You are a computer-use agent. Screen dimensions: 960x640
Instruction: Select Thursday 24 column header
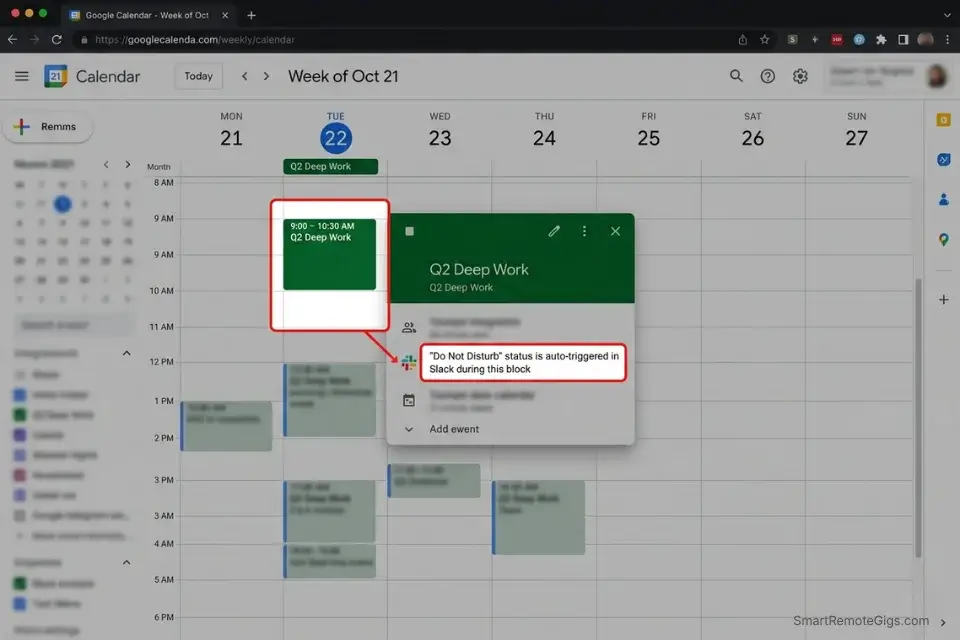544,130
